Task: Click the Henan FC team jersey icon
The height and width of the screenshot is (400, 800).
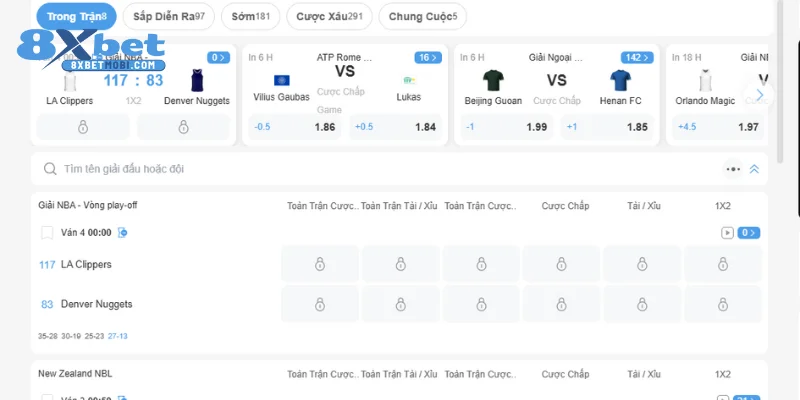Action: 620,80
